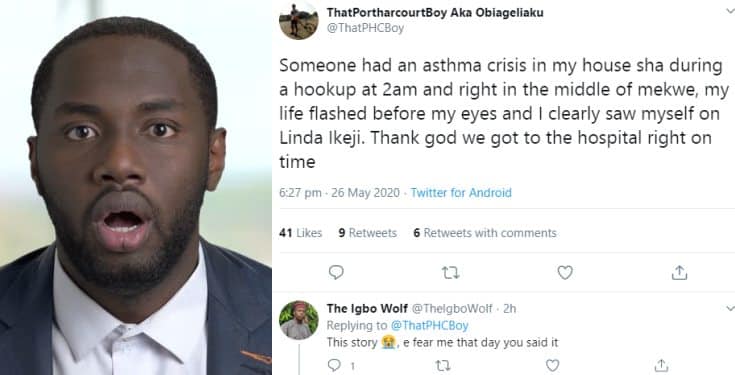Open the shocked man photo
Viewport: 735px width, 375px height.
click(135, 188)
